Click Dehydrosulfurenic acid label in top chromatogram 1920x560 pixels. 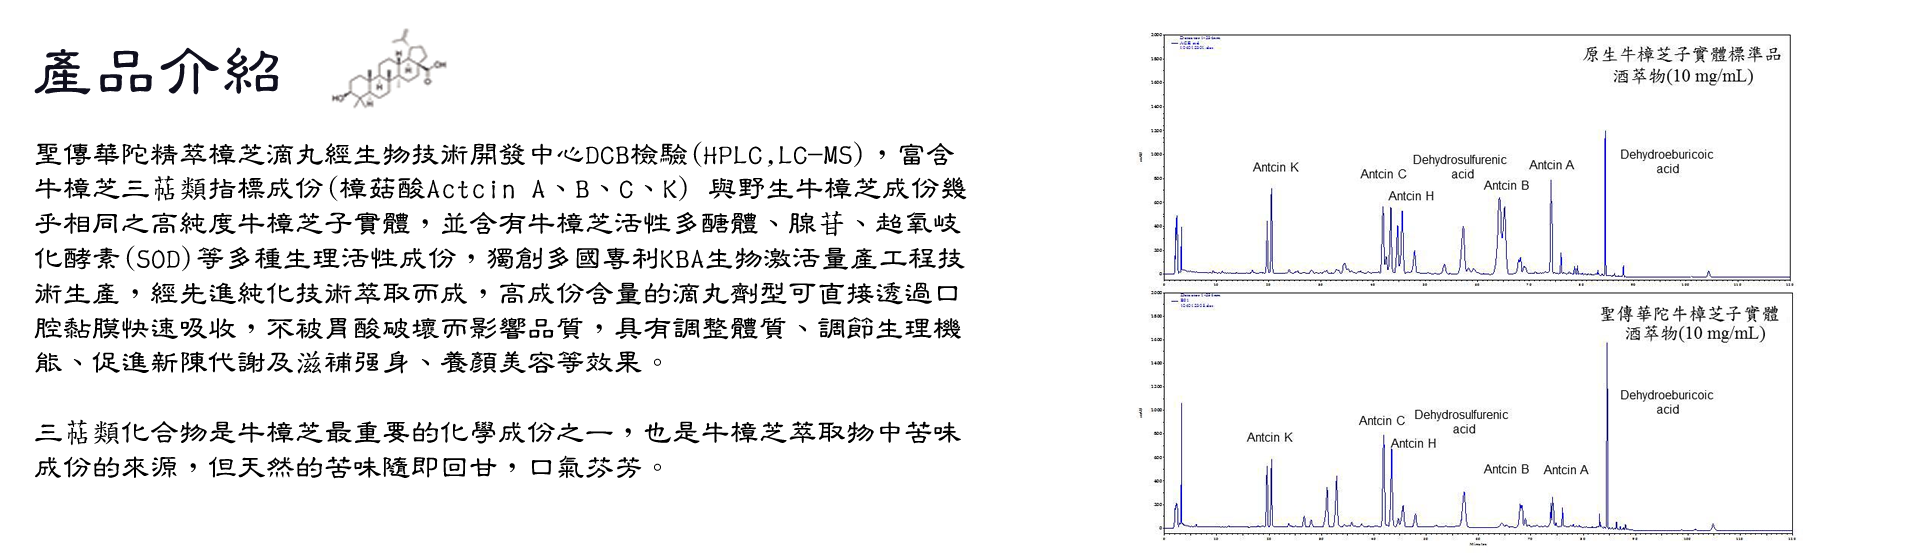click(1459, 167)
